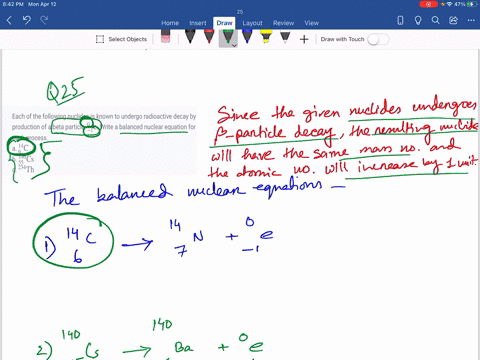The image size is (480, 360).
Task: Tap the status bar time
Action: pyautogui.click(x=13, y=4)
